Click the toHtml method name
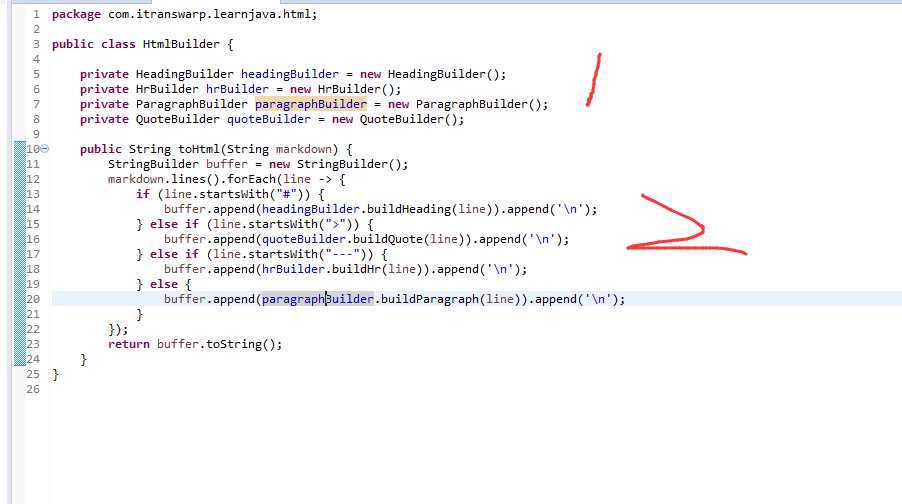 tap(198, 149)
